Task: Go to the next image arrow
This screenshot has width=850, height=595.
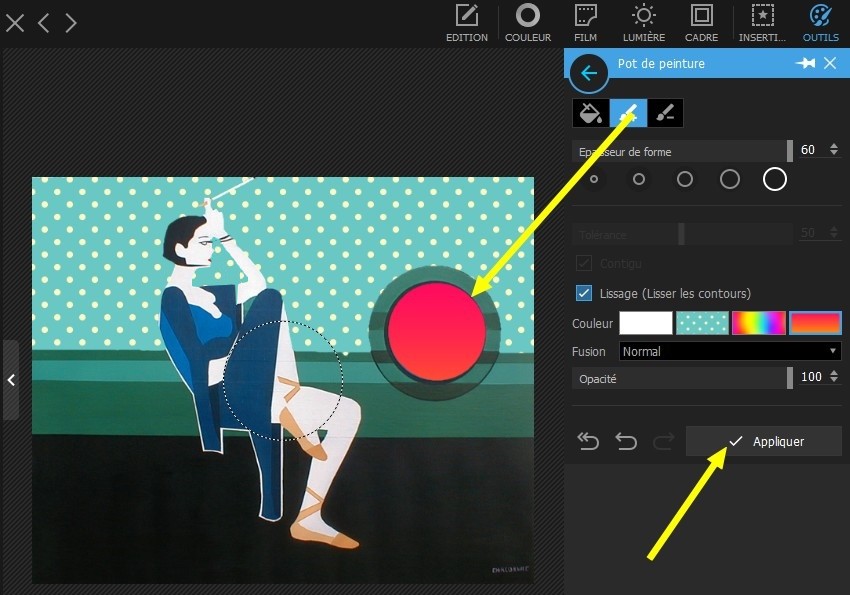Action: [70, 23]
